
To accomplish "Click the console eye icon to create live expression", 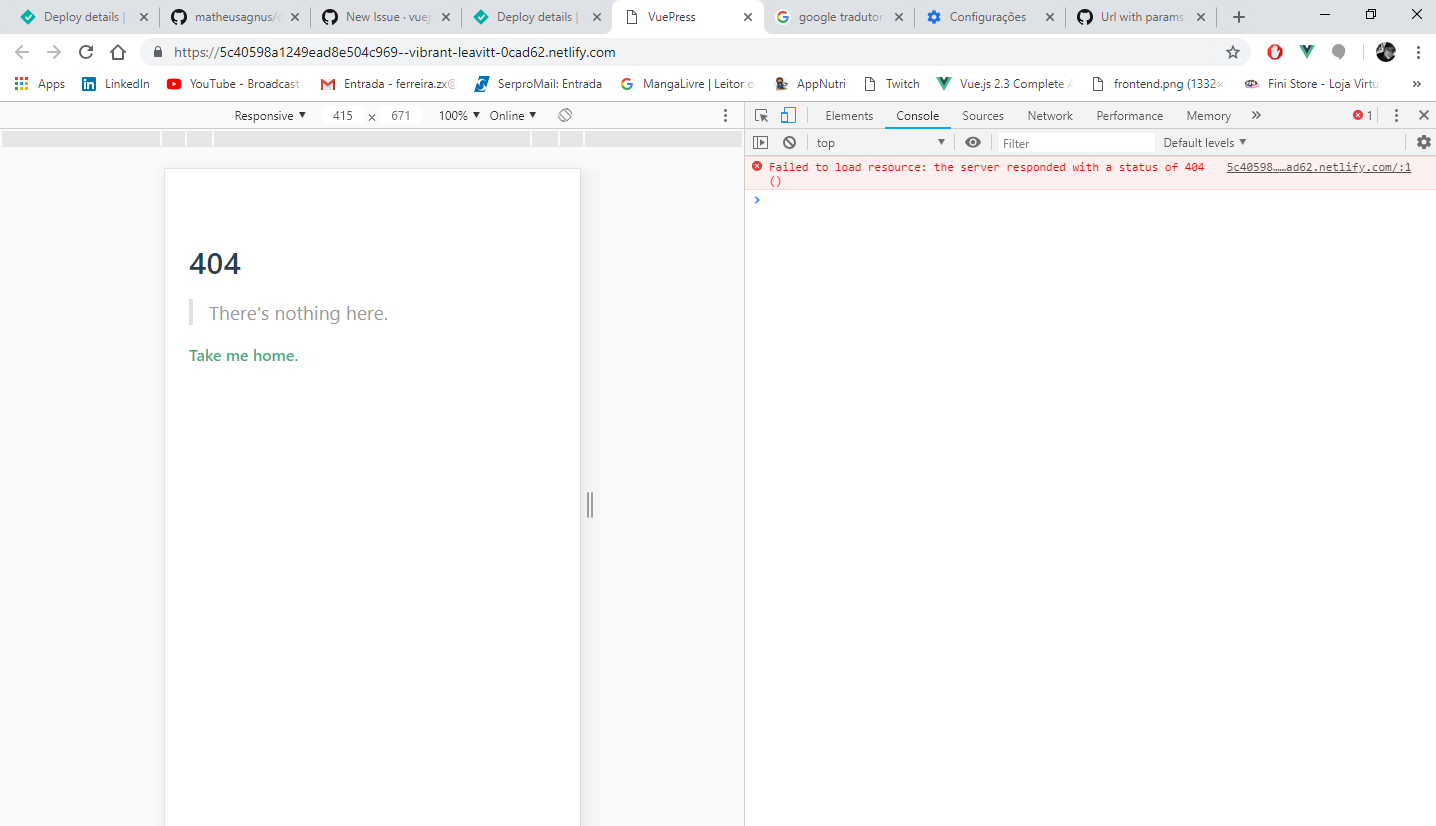I will [973, 142].
